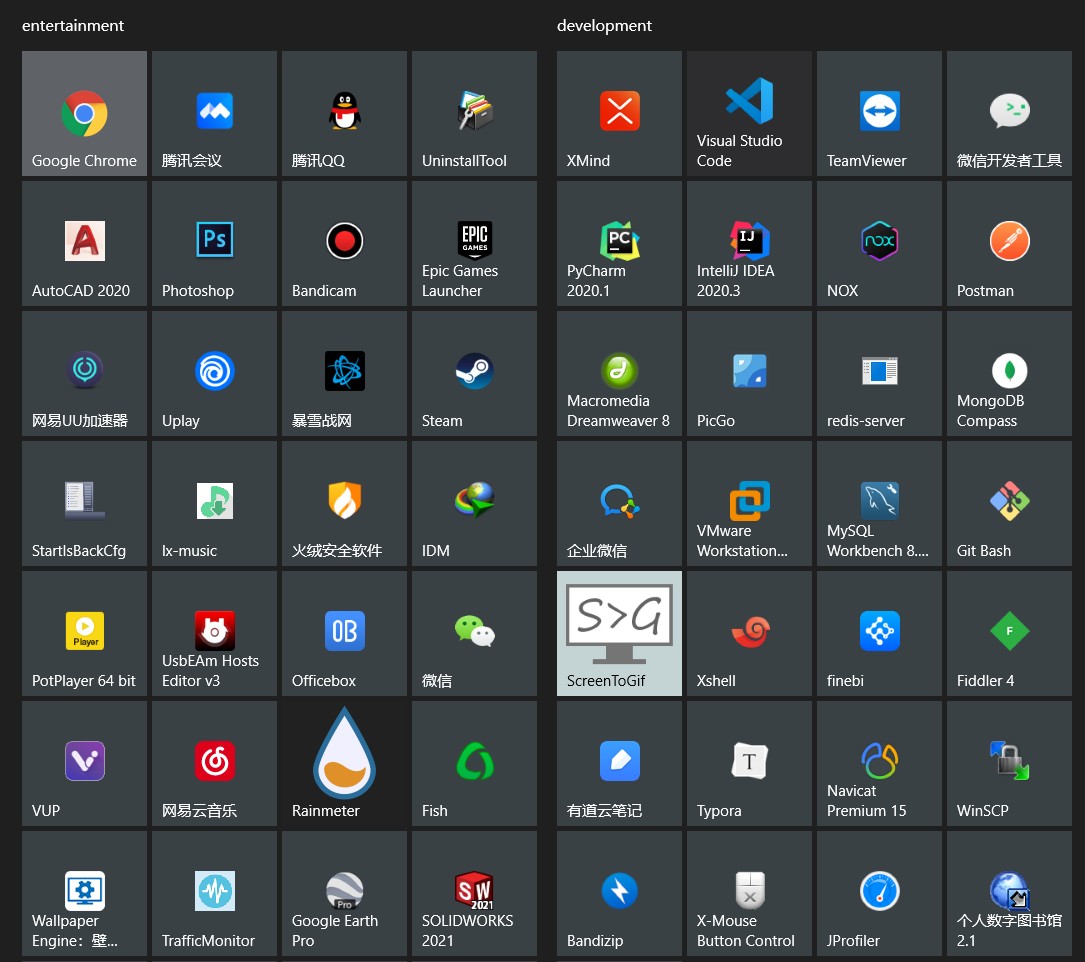Click the entertainment group header

(73, 26)
